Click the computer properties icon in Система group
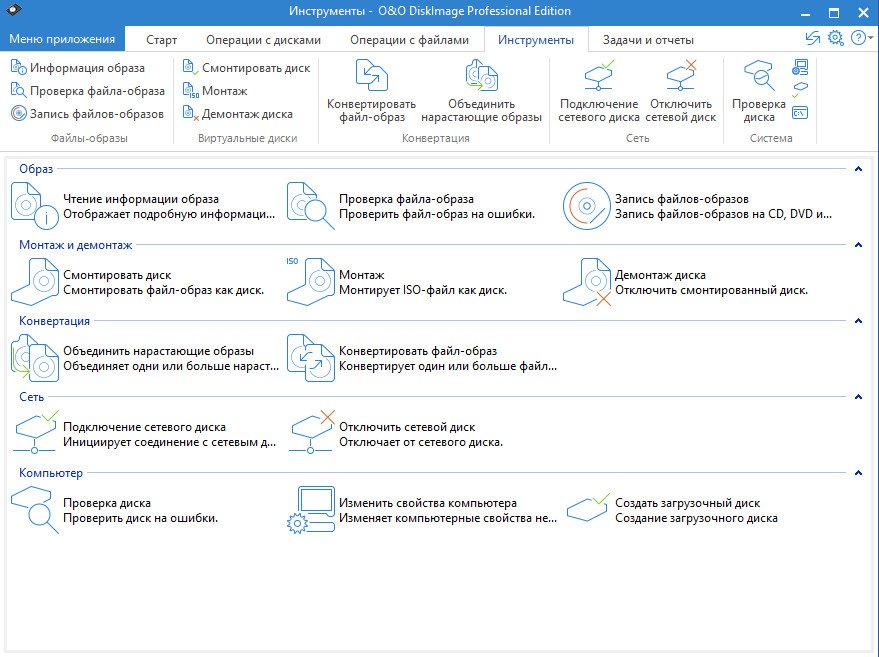Image resolution: width=879 pixels, height=657 pixels. coord(800,68)
